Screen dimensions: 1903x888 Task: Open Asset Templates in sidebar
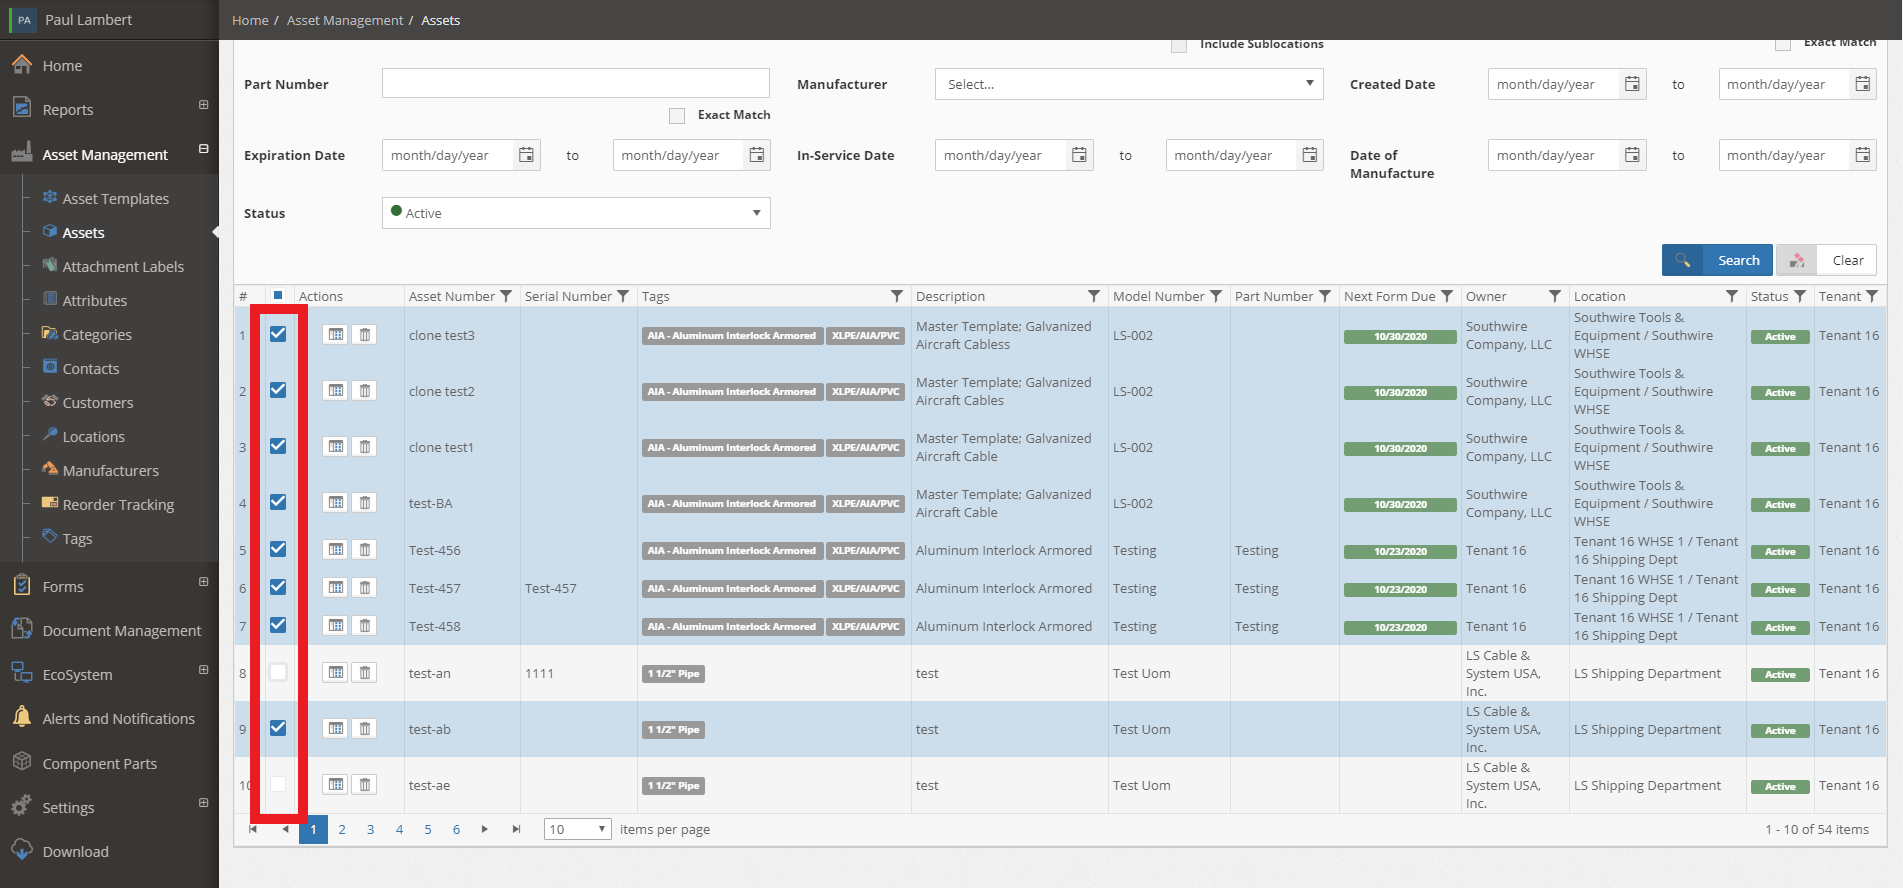click(x=115, y=198)
